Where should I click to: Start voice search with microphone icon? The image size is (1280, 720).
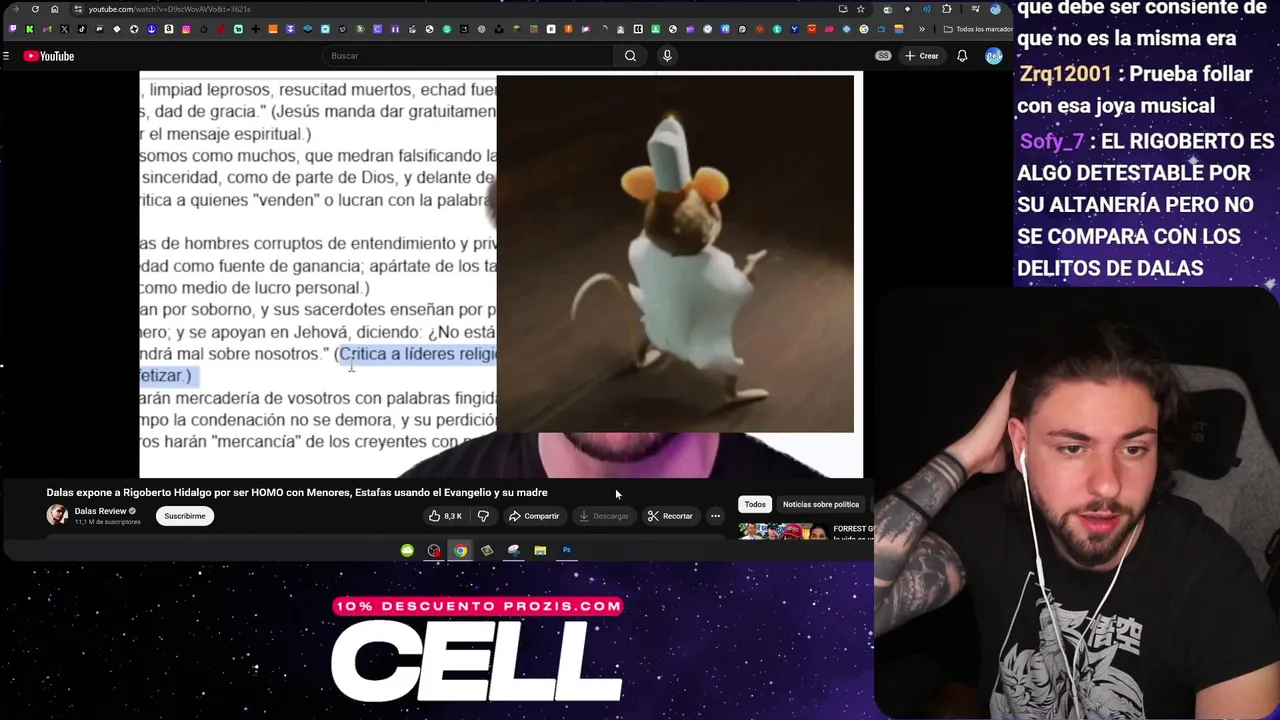click(667, 56)
